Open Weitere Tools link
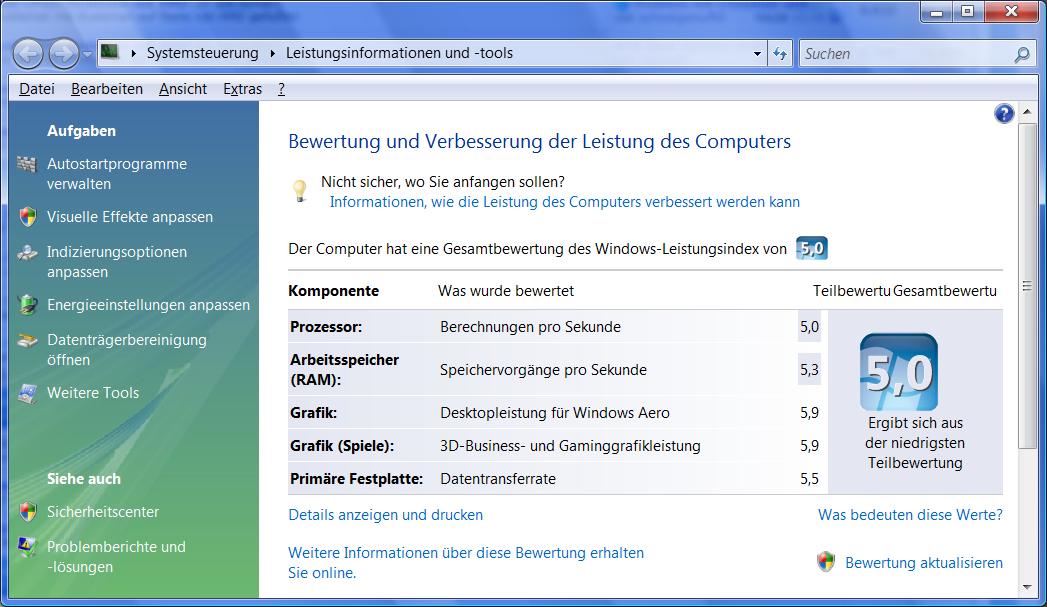Viewport: 1047px width, 607px height. click(x=93, y=393)
